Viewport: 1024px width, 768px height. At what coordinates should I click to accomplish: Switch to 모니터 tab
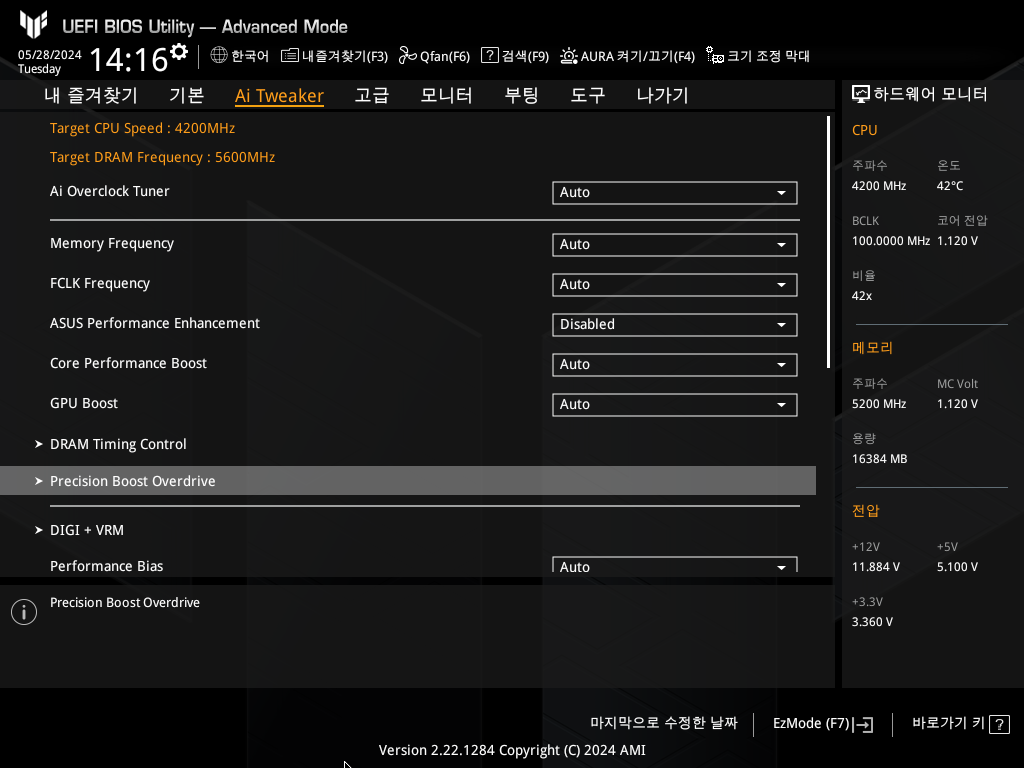pyautogui.click(x=447, y=95)
